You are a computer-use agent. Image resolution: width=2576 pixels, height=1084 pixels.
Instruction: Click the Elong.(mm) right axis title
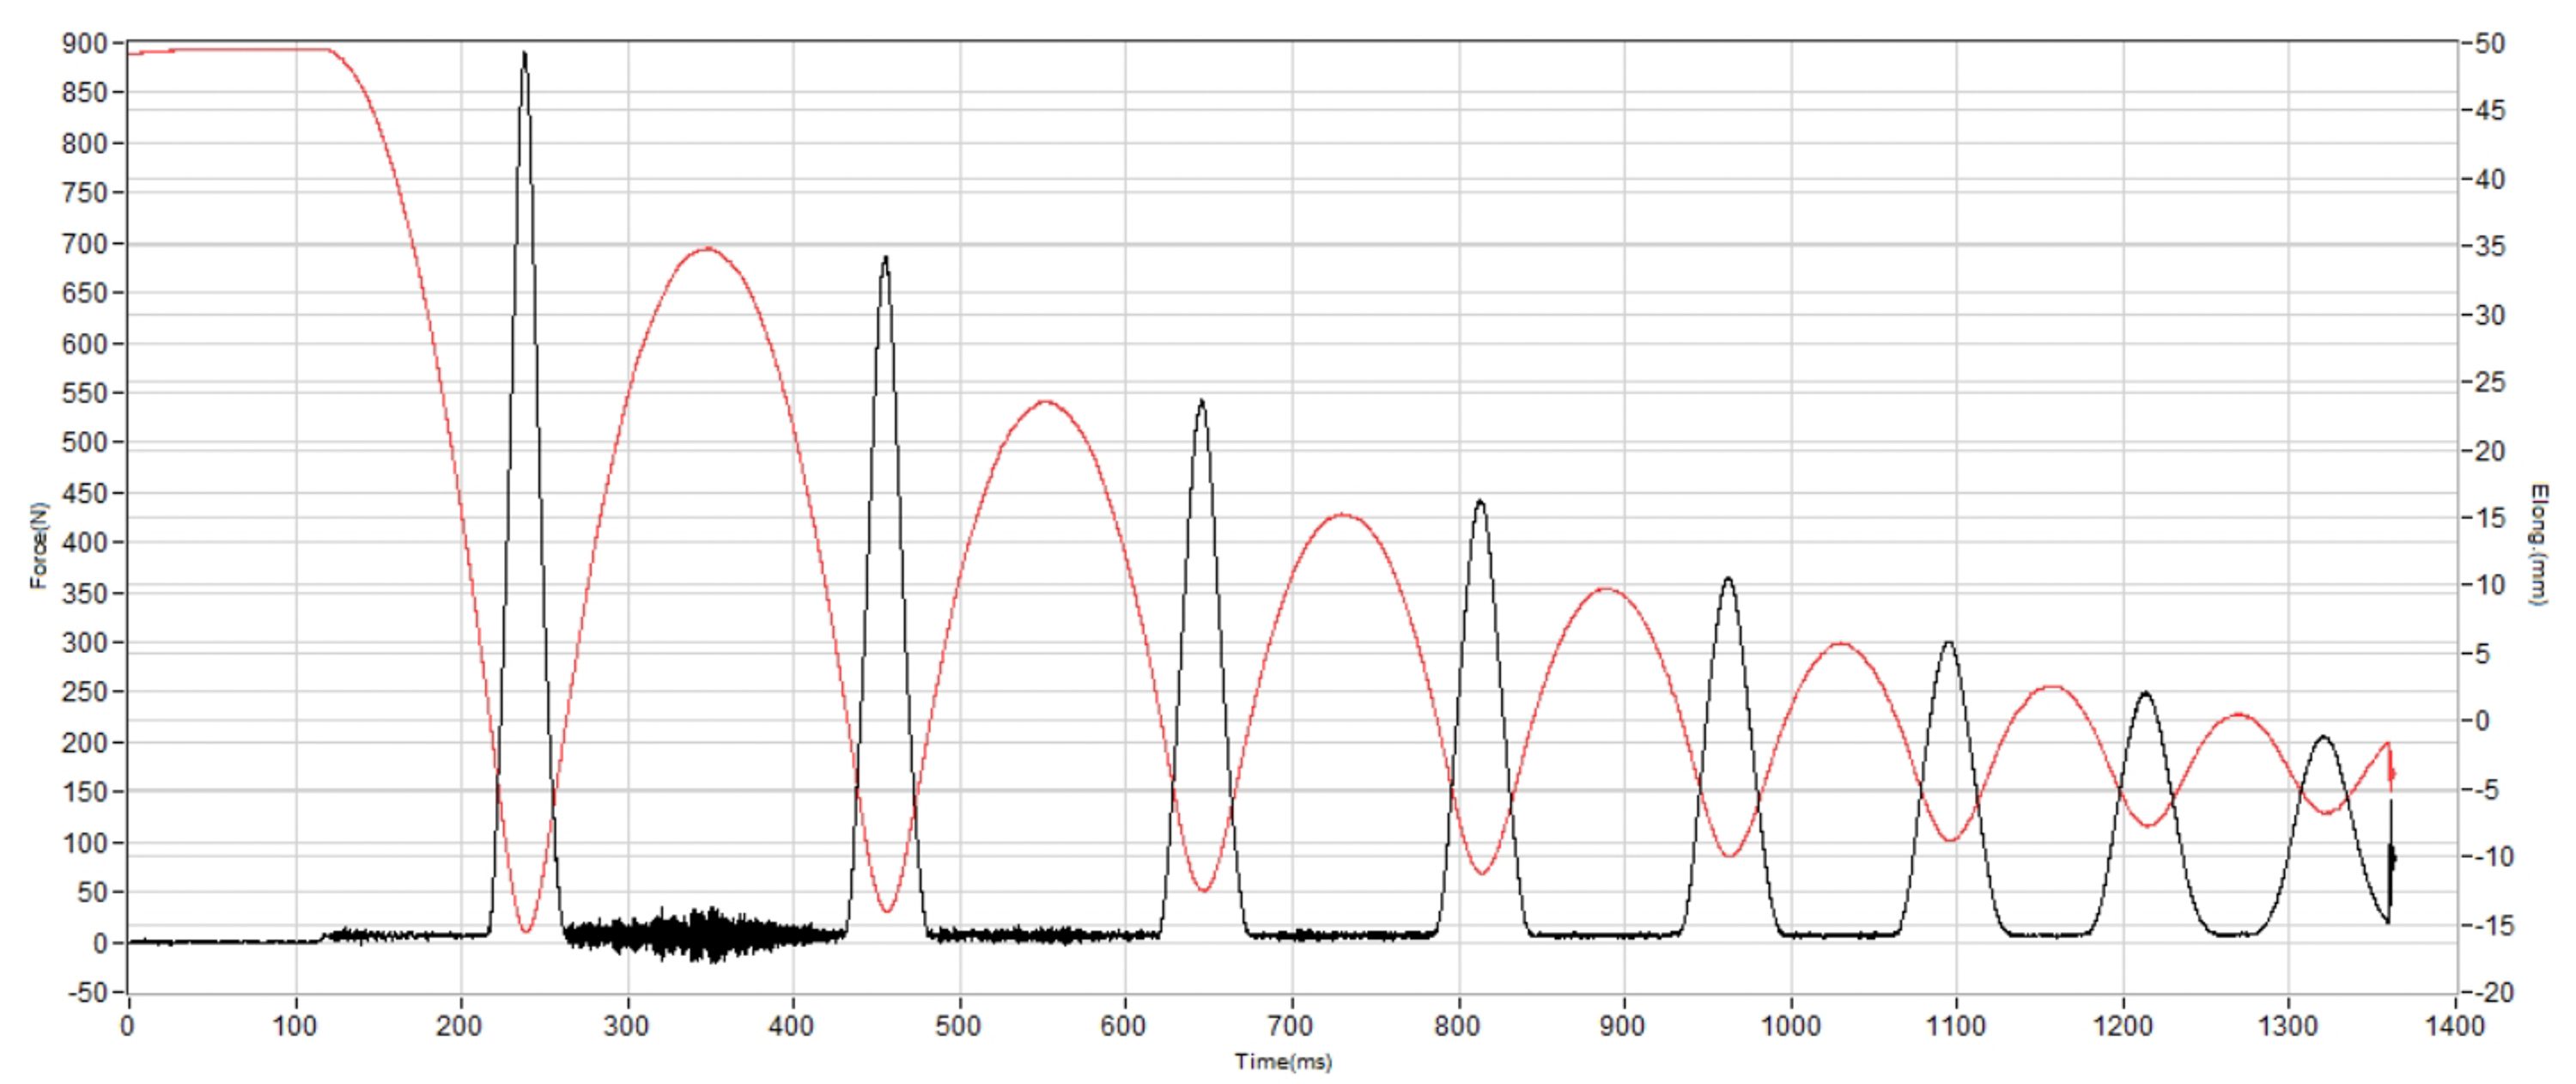(x=2538, y=545)
